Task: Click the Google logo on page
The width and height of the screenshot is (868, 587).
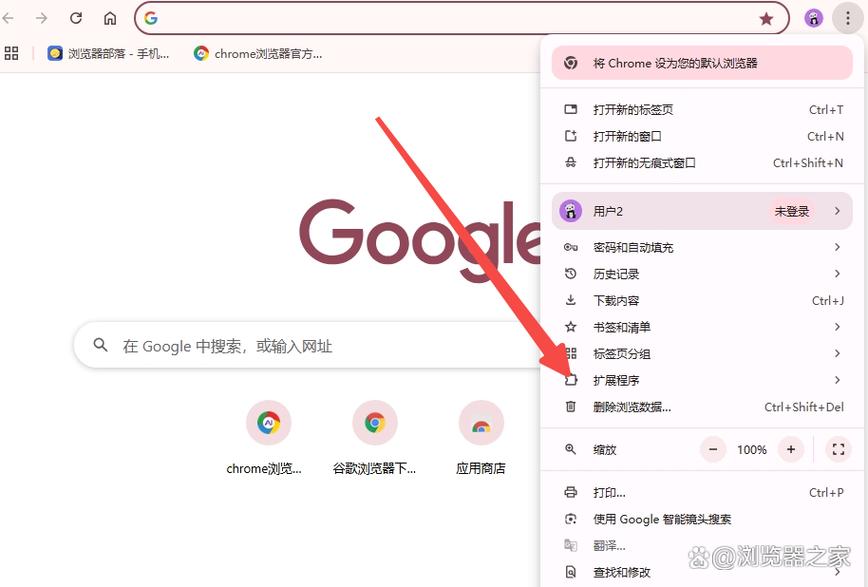Action: point(420,239)
